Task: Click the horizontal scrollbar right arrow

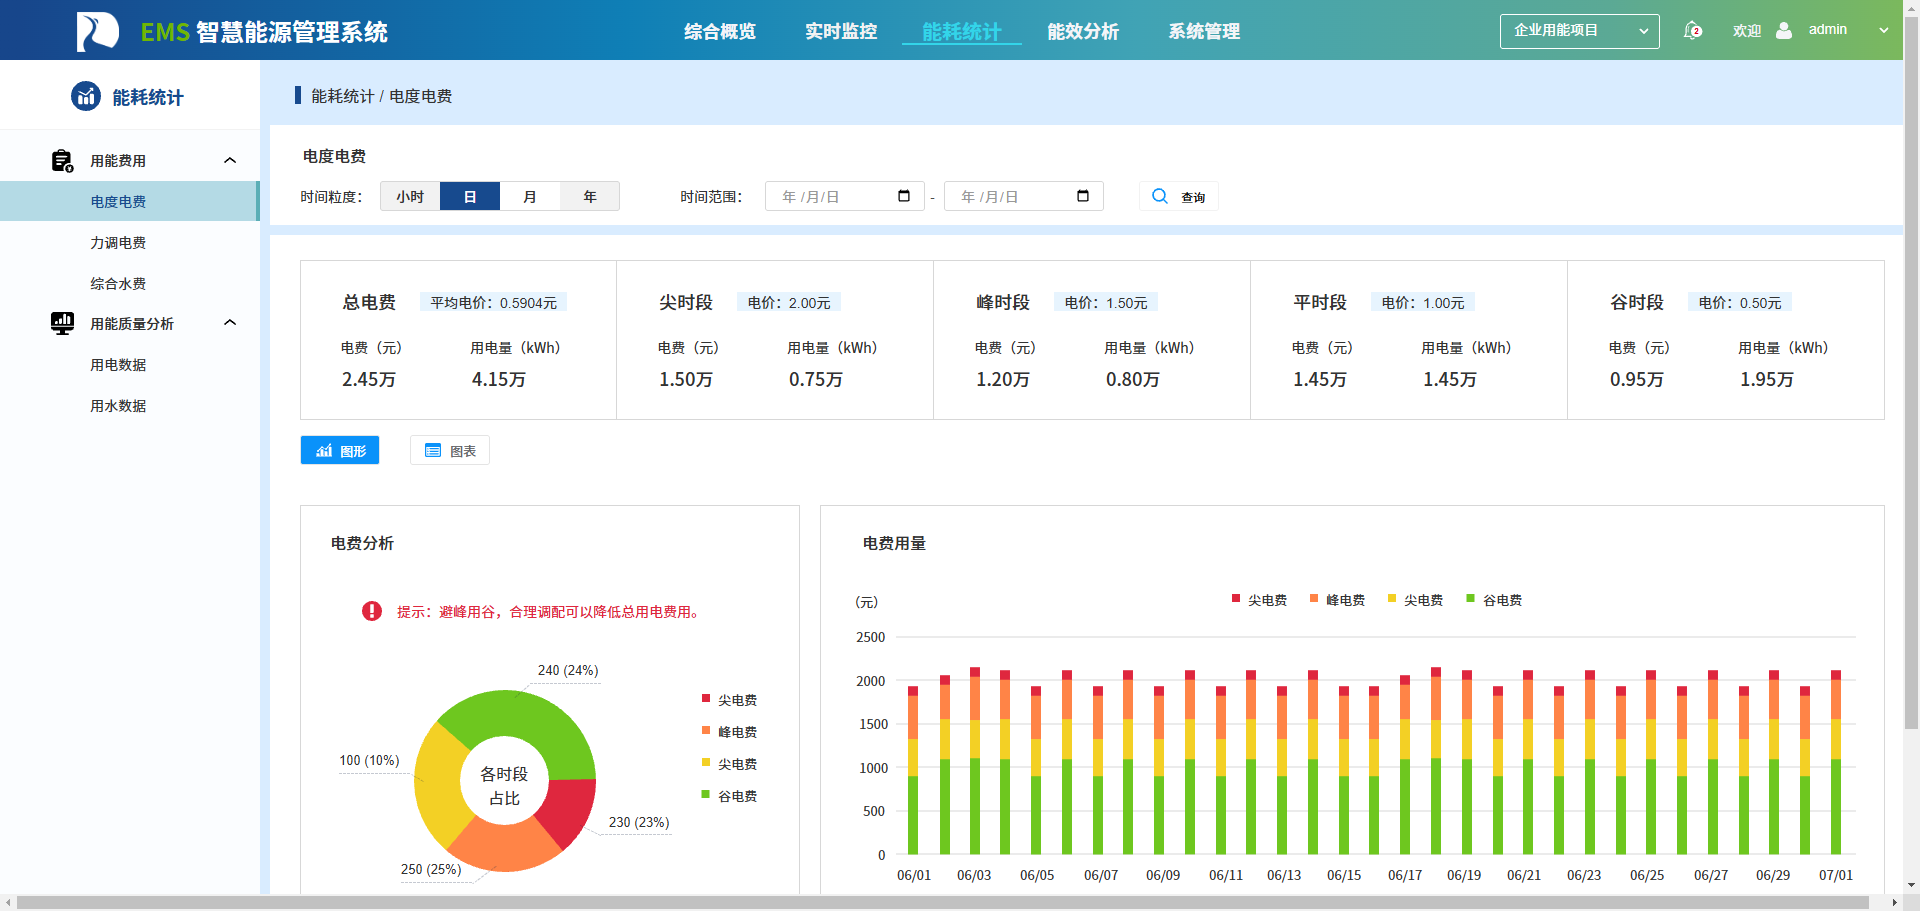Action: point(1894,902)
